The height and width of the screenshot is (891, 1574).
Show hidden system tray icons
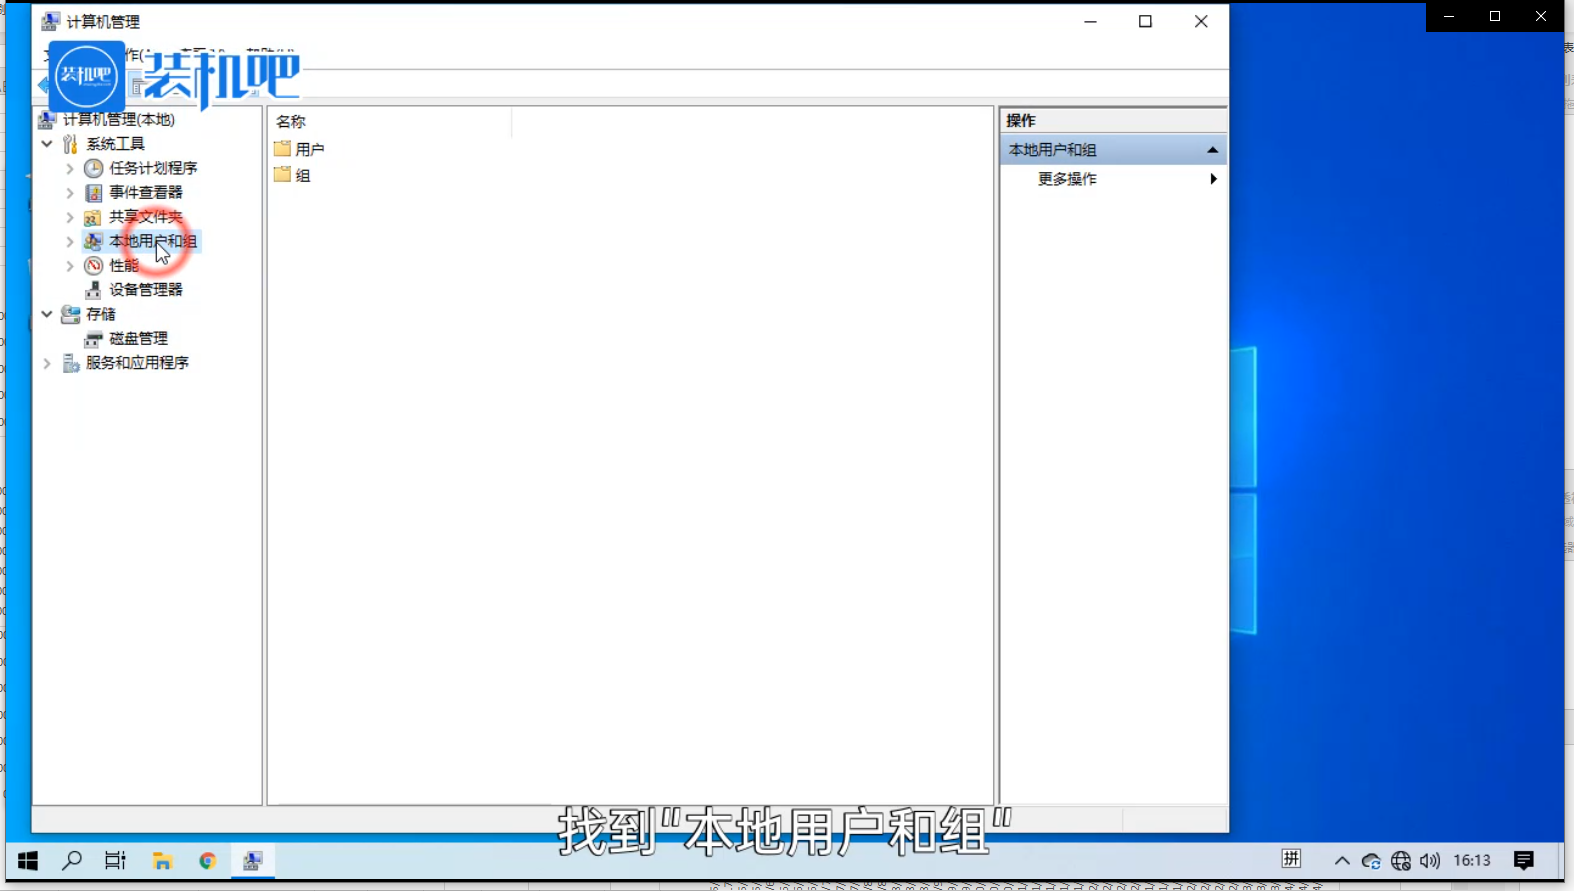coord(1342,861)
